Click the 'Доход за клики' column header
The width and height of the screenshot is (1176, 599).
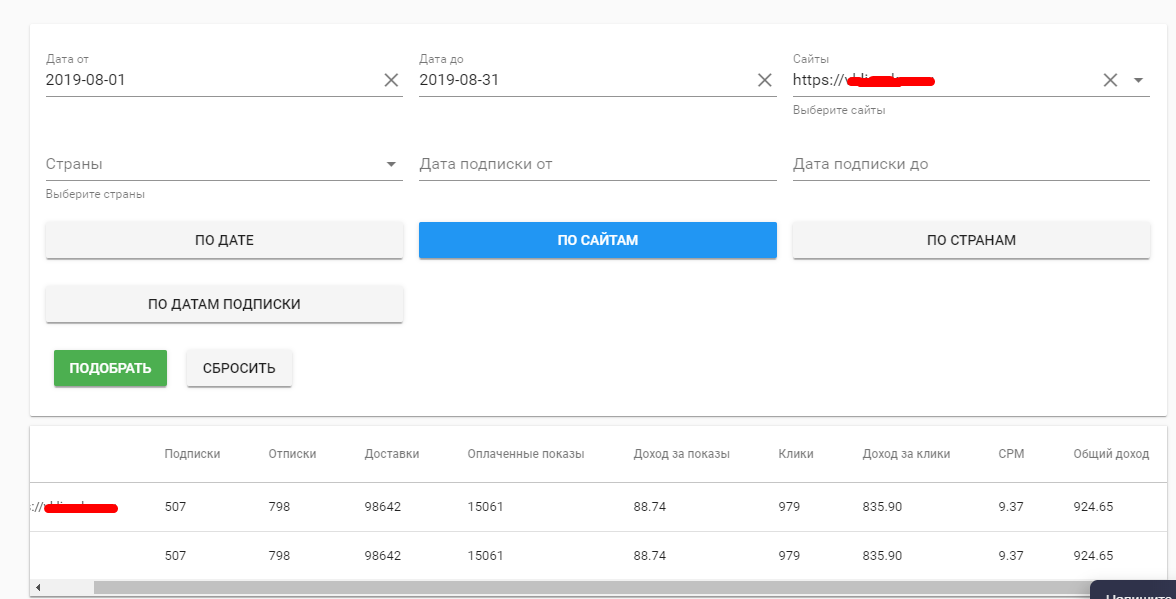(x=906, y=454)
